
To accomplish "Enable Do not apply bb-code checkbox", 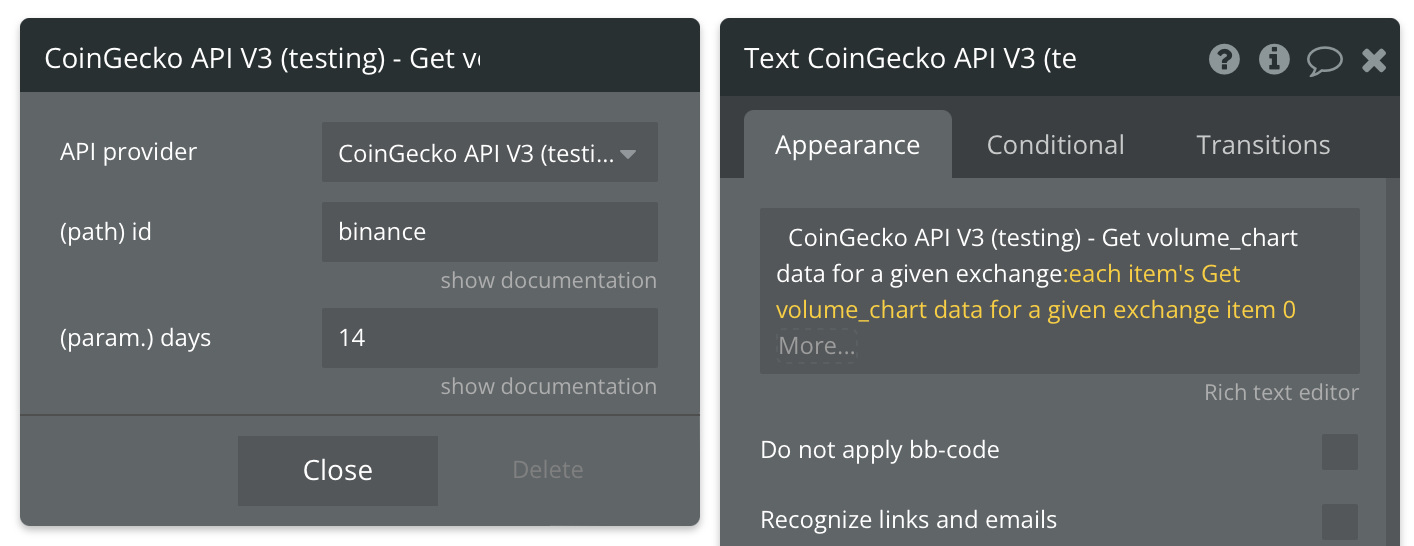I will pyautogui.click(x=1340, y=452).
